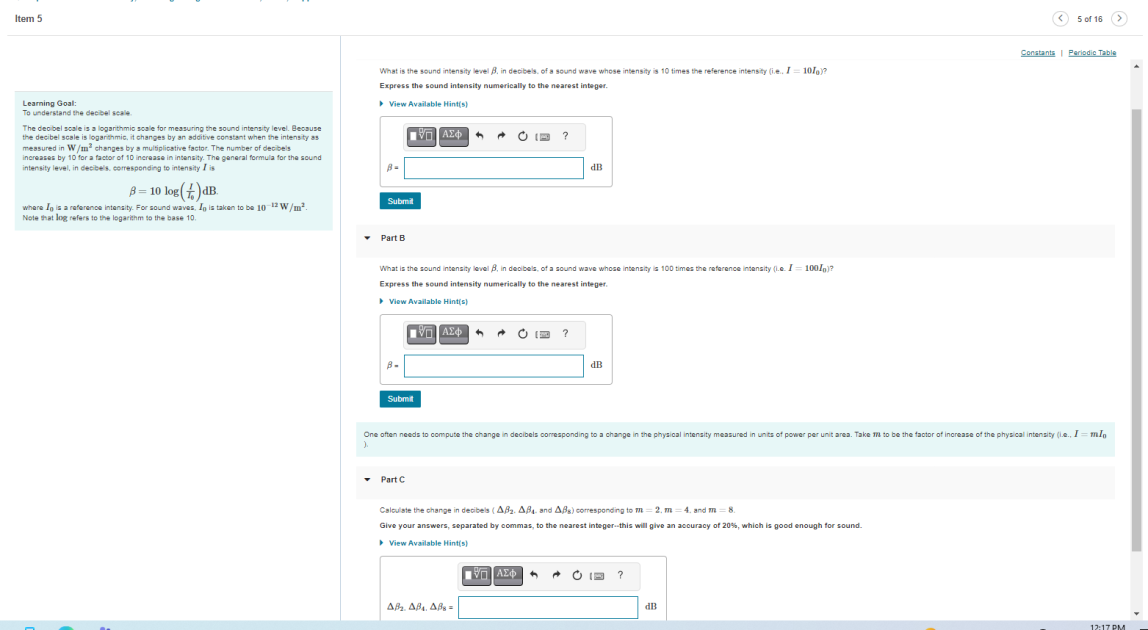Reset Part B answer with the refresh icon

(x=522, y=334)
